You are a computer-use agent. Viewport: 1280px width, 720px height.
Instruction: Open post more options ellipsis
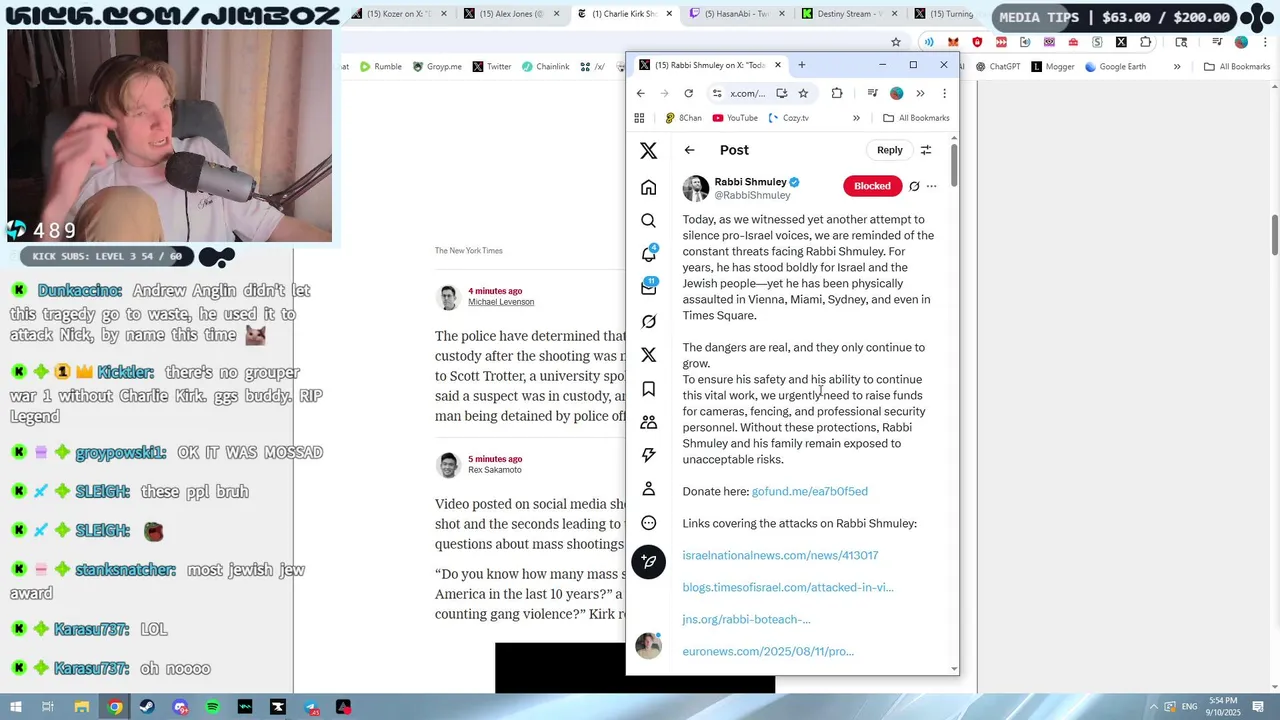point(931,186)
